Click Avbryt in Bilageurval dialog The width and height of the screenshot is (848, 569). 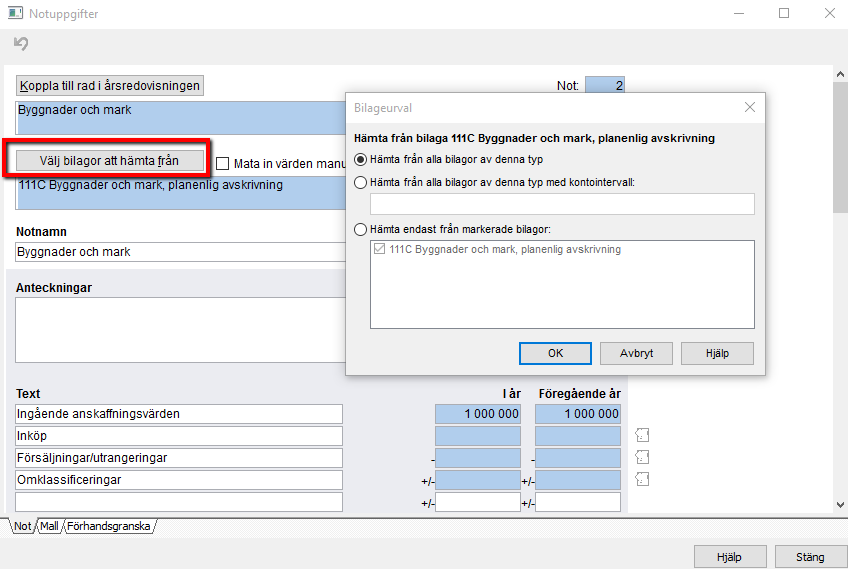click(x=637, y=353)
